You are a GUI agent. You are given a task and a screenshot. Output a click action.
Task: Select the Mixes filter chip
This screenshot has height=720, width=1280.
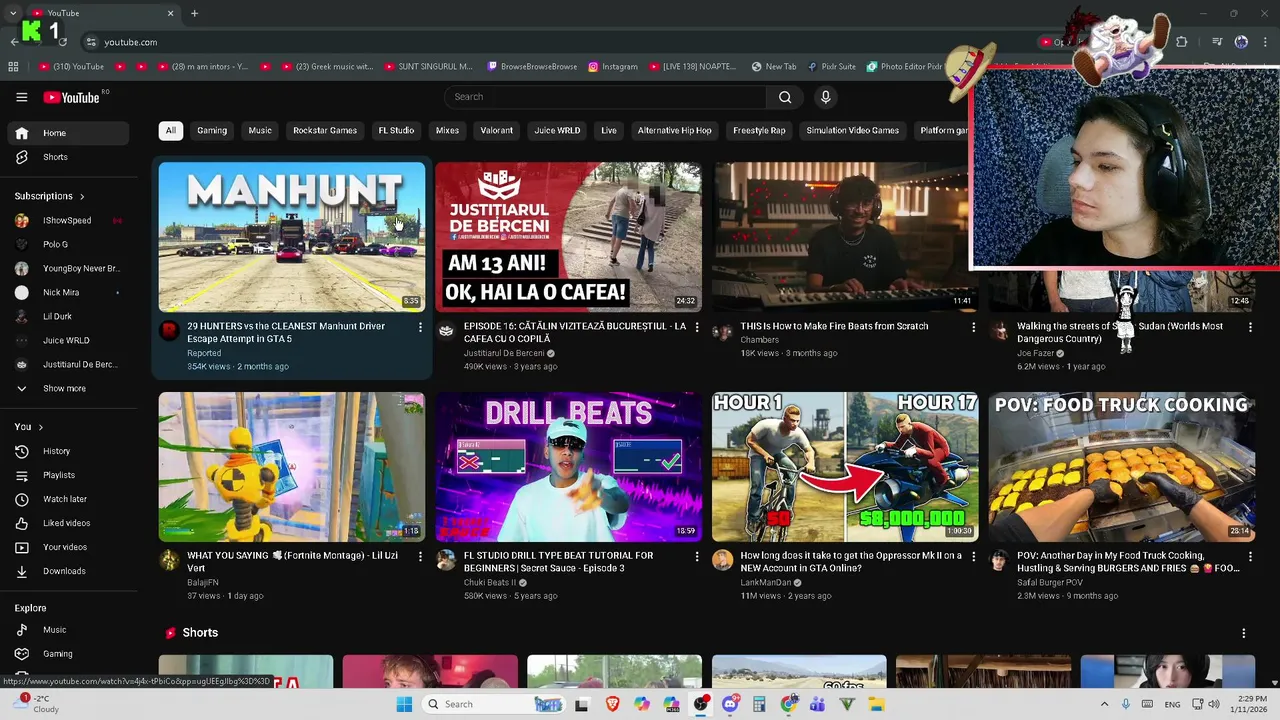pyautogui.click(x=447, y=130)
